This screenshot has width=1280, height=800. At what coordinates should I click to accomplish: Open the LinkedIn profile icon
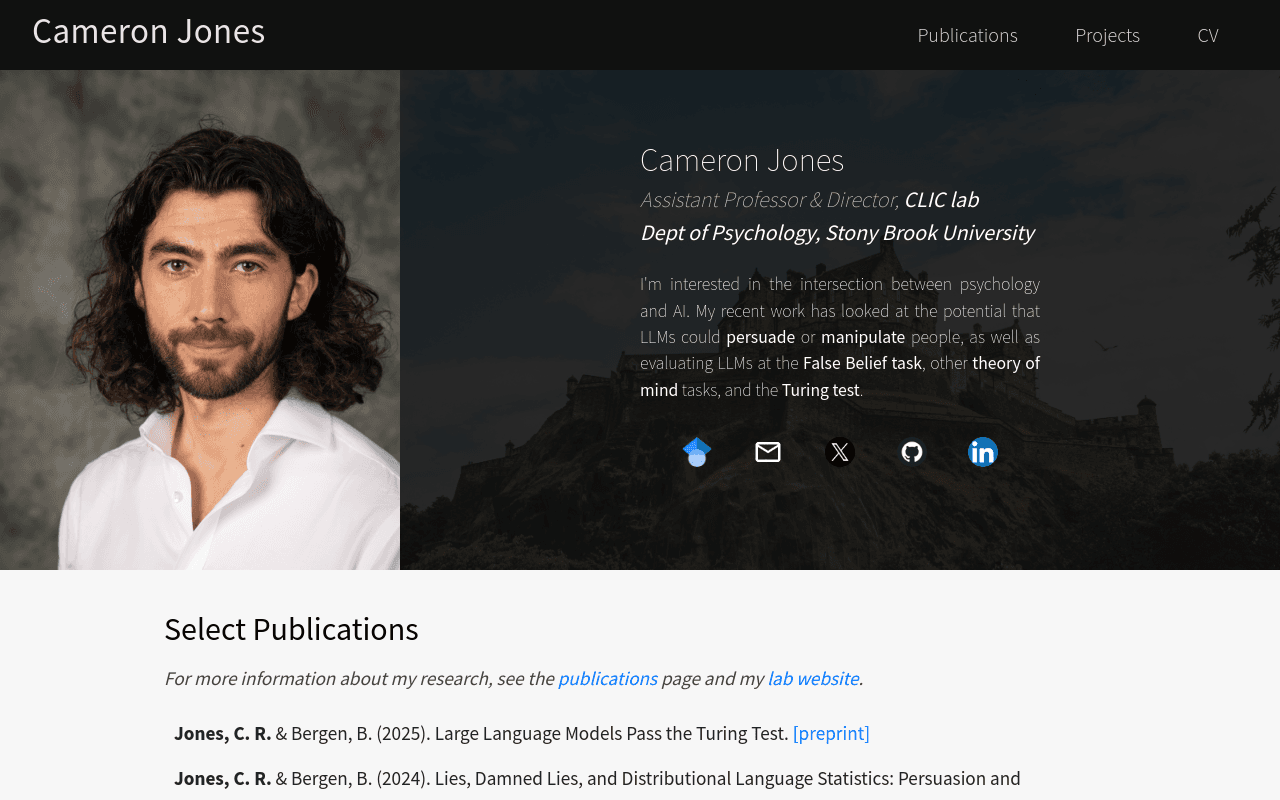pyautogui.click(x=983, y=452)
